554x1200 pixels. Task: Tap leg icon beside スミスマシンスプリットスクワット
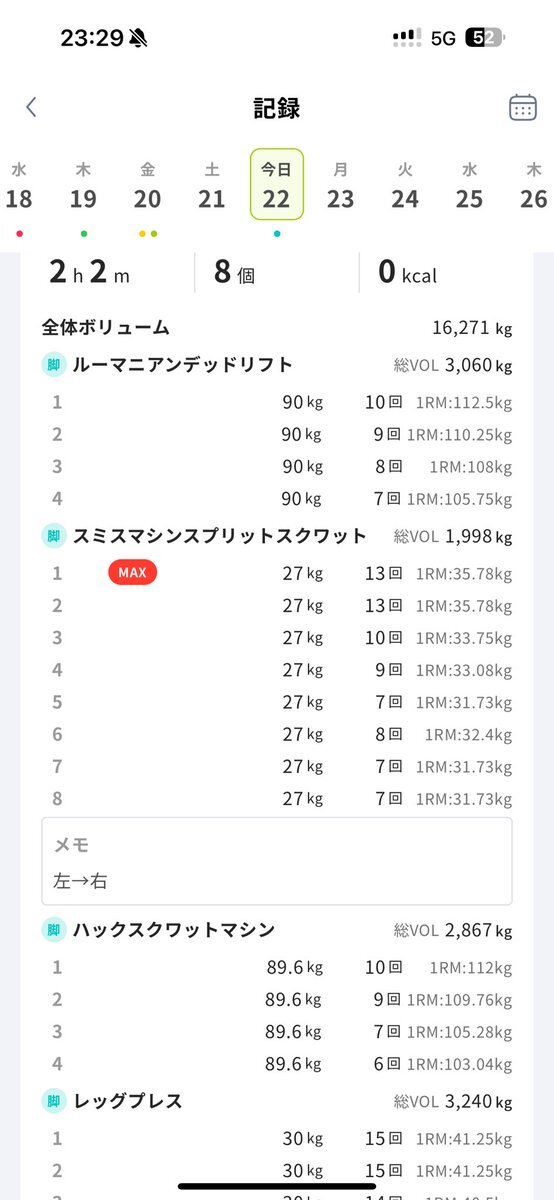[x=53, y=536]
